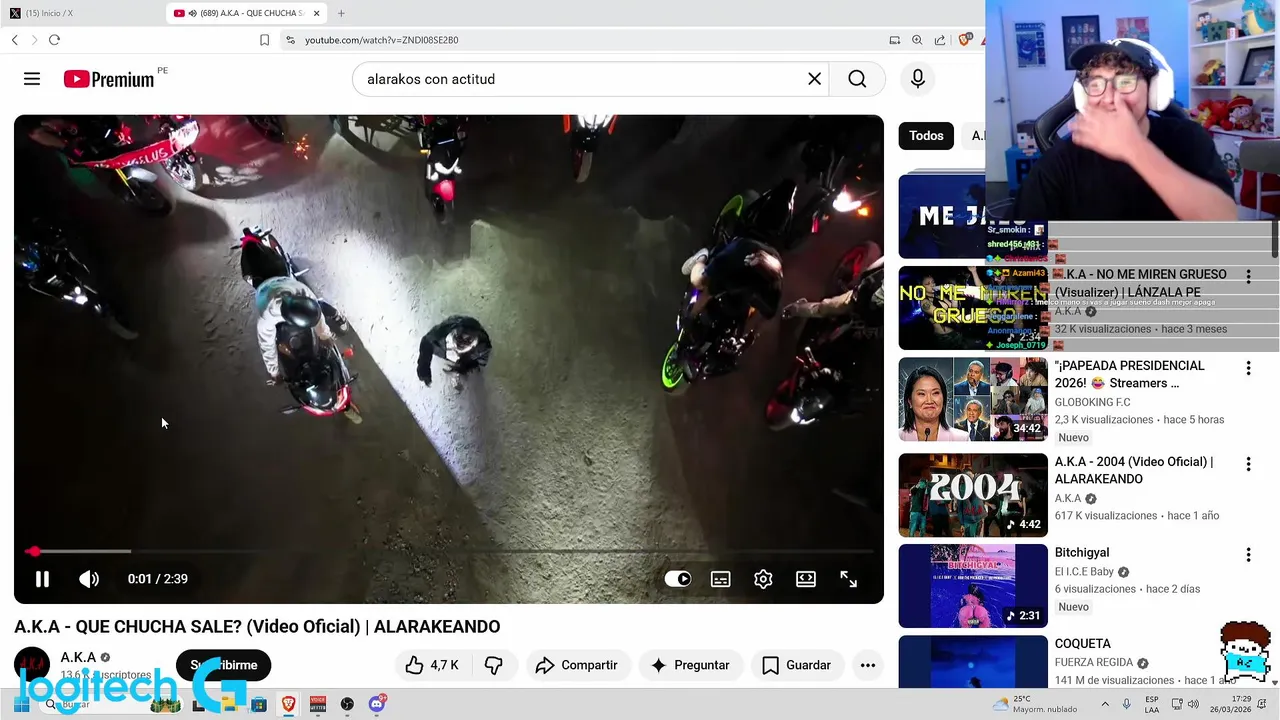This screenshot has height=720, width=1280.
Task: Open options for A.K.A - 2004 video
Action: (1248, 464)
